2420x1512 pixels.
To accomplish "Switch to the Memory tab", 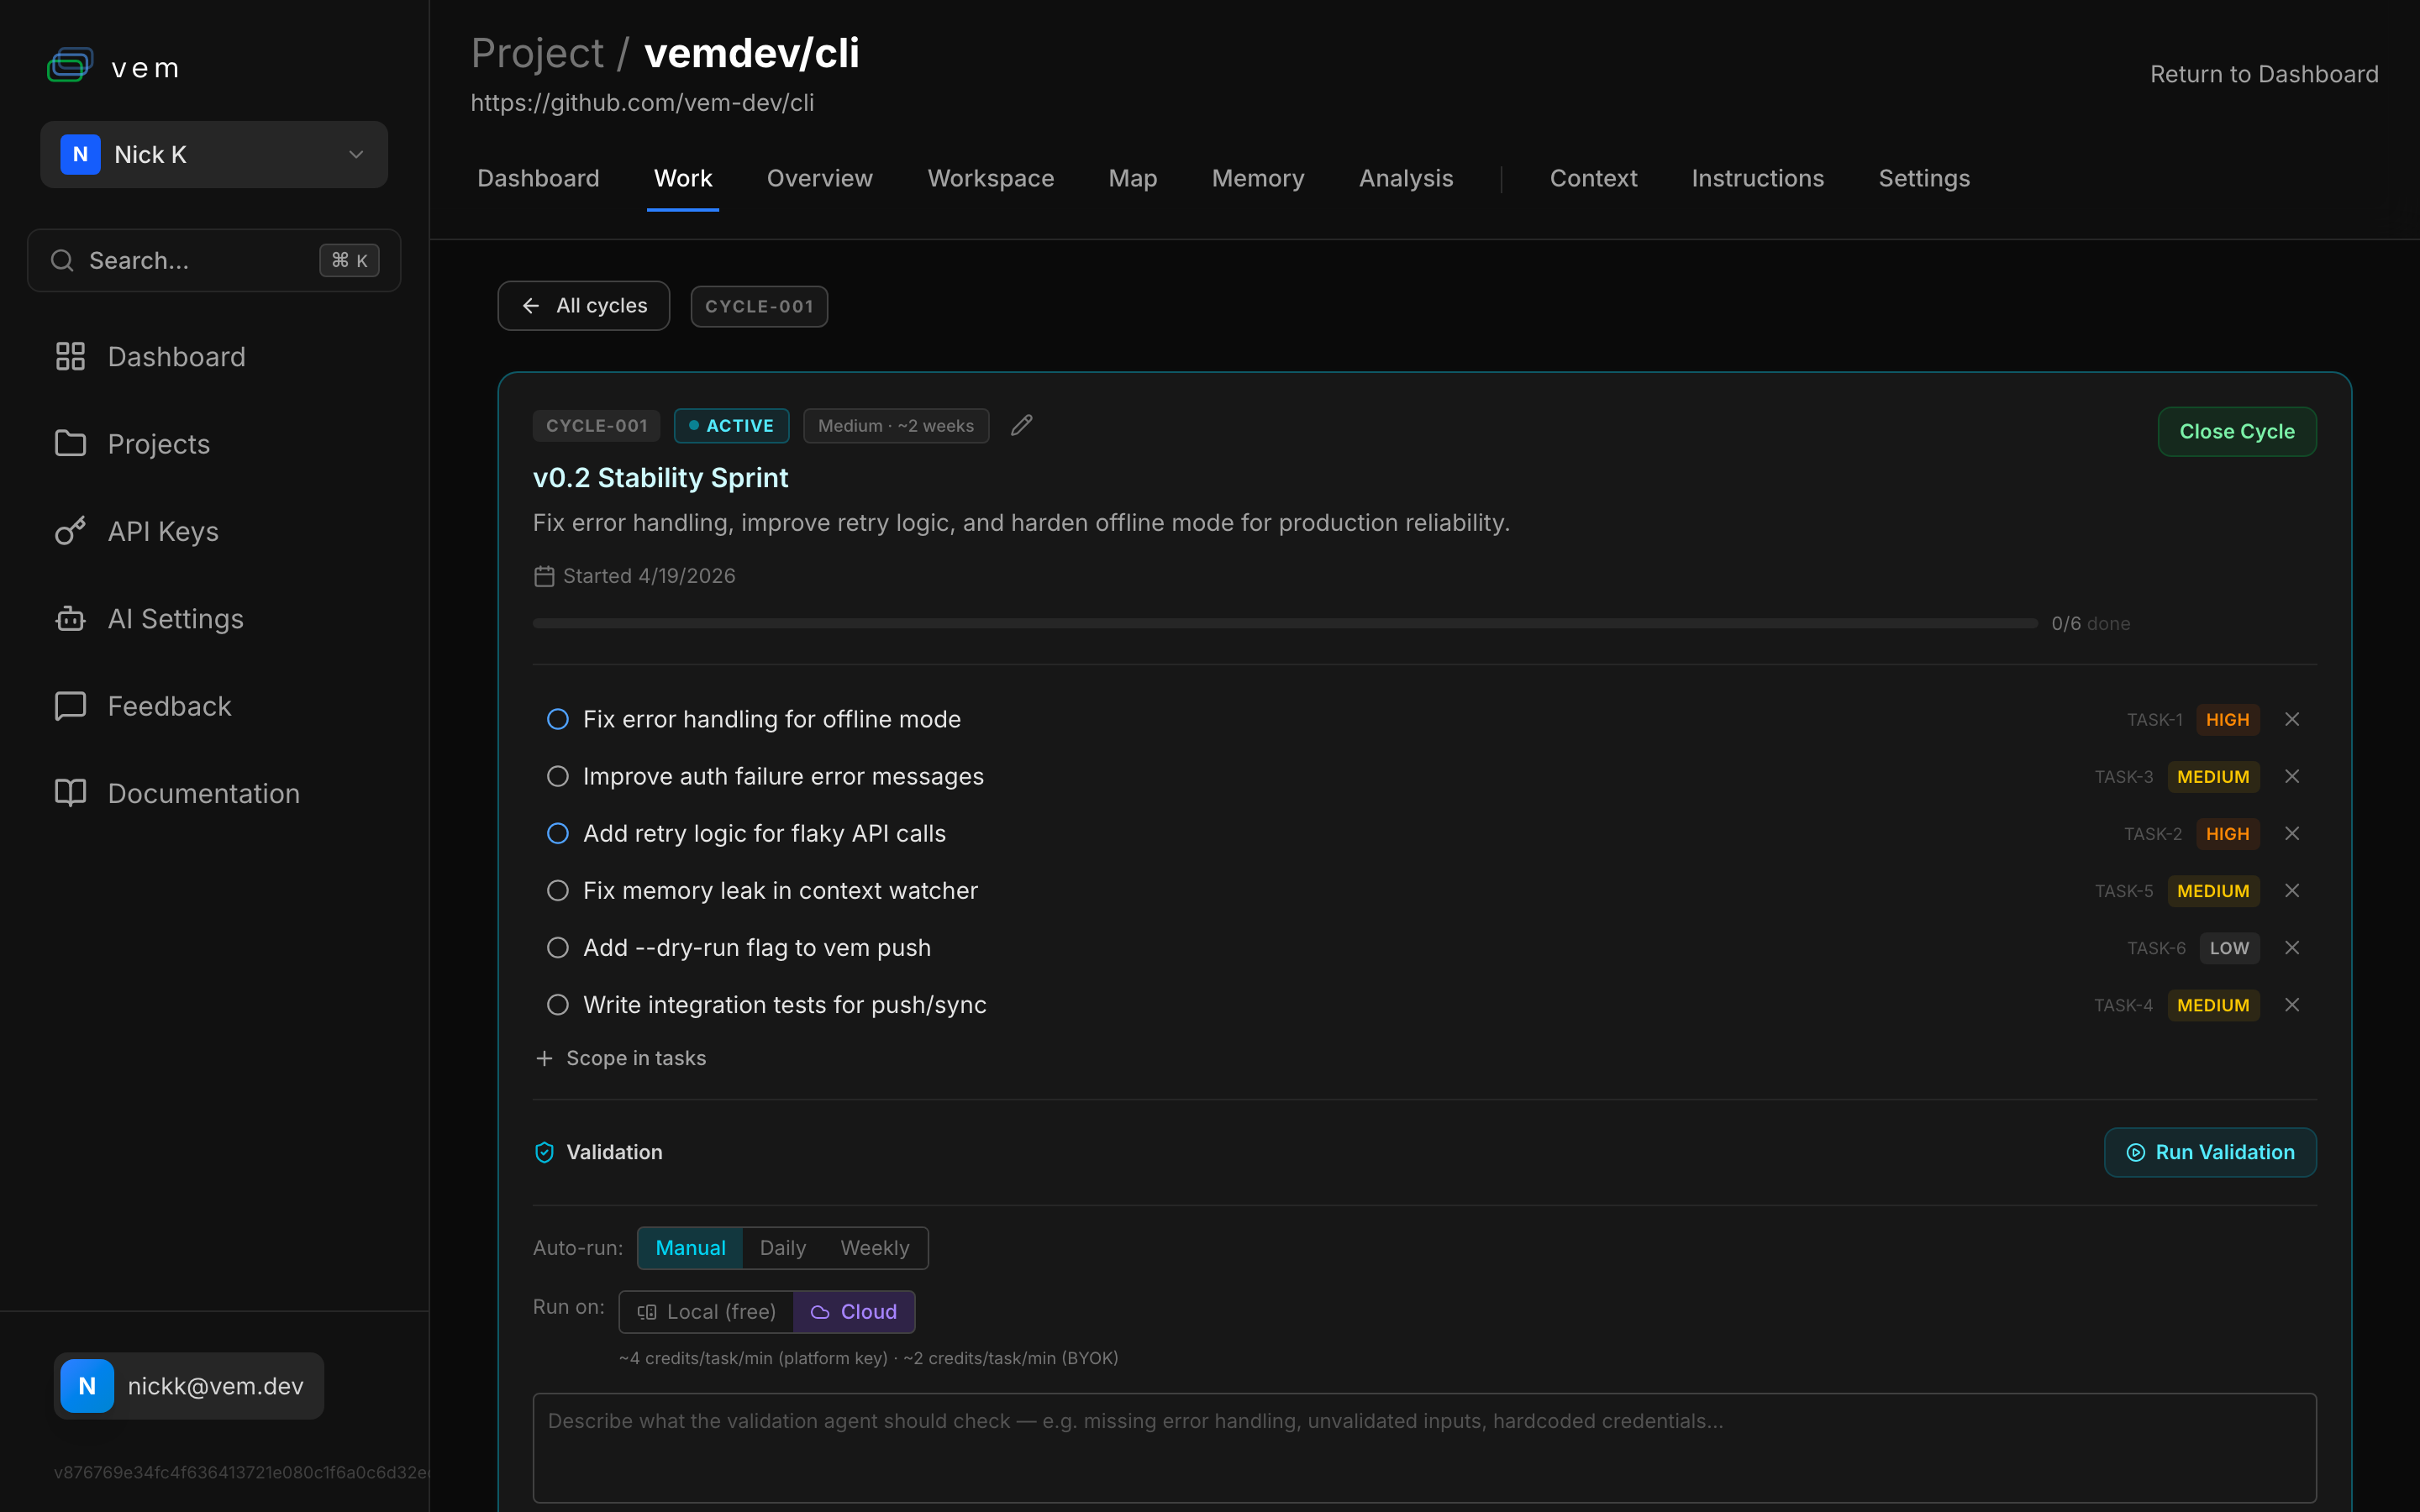I will [1257, 178].
